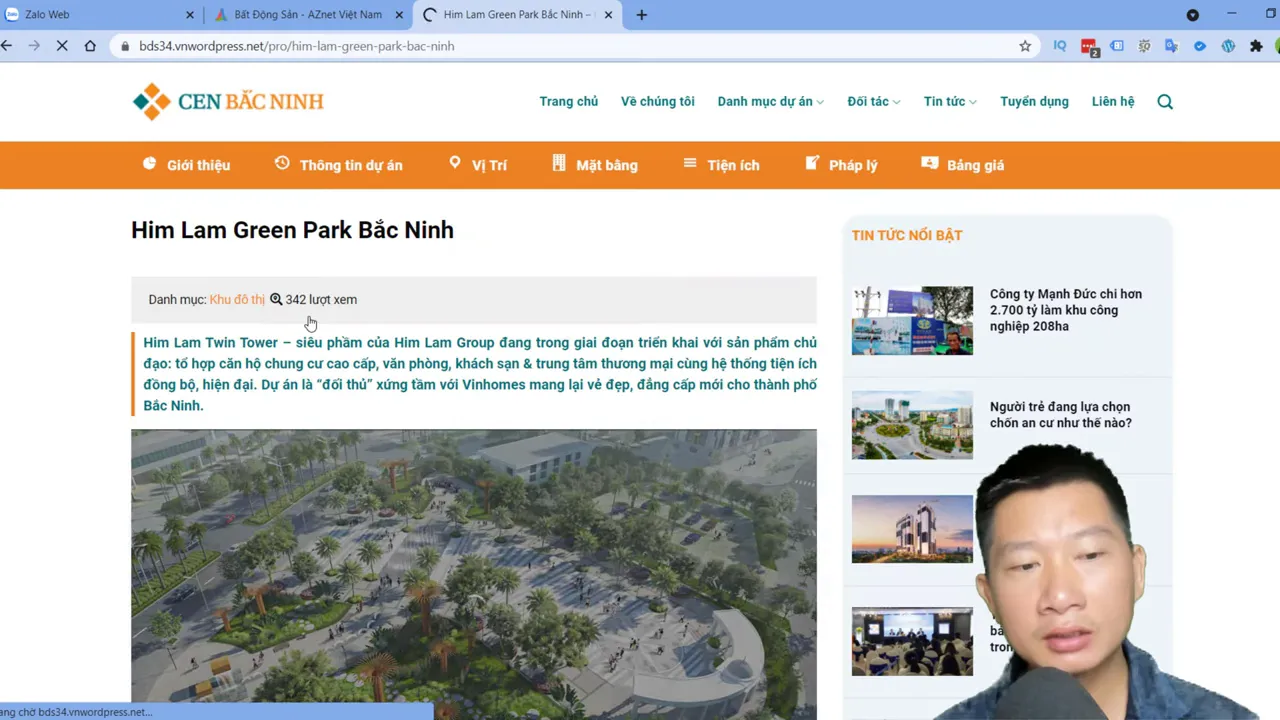Click the industrial park news thumbnail

(x=912, y=321)
